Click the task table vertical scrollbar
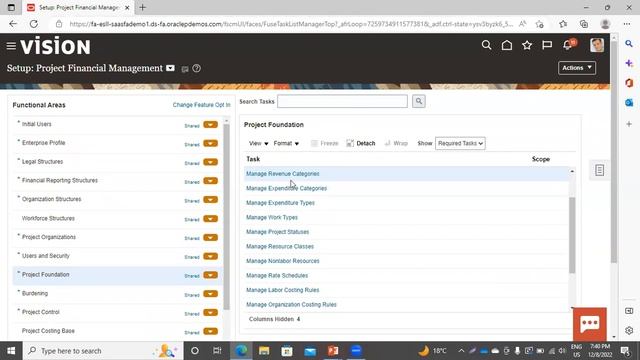This screenshot has width=640, height=360. [572, 235]
